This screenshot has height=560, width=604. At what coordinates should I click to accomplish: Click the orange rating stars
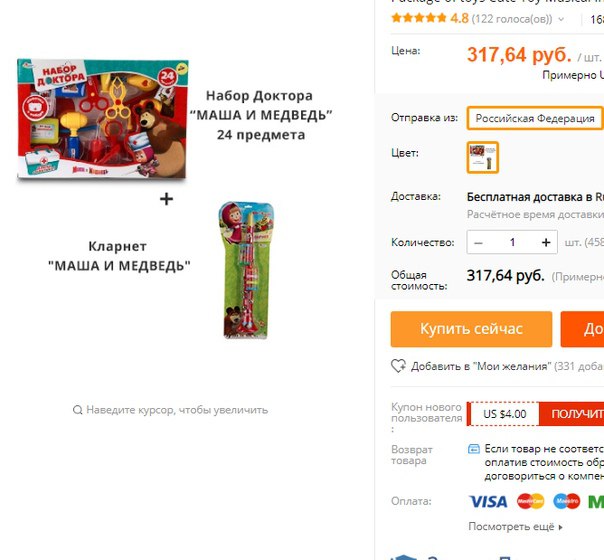pyautogui.click(x=419, y=18)
